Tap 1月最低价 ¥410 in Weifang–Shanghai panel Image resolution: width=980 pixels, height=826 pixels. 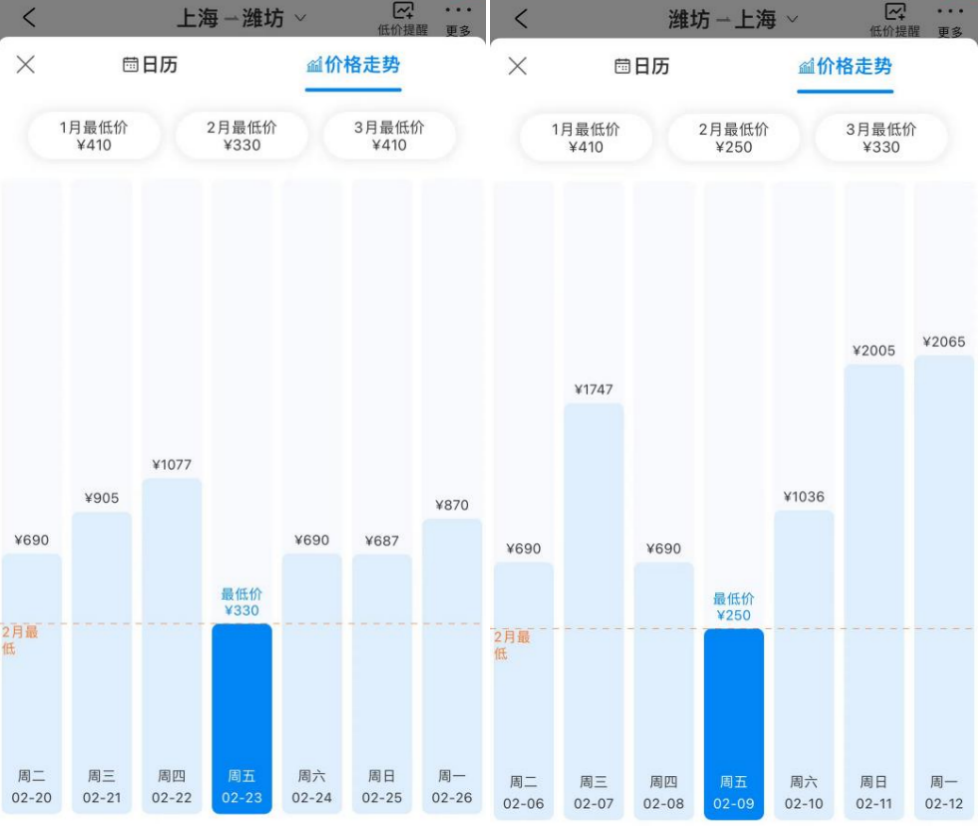coord(586,138)
